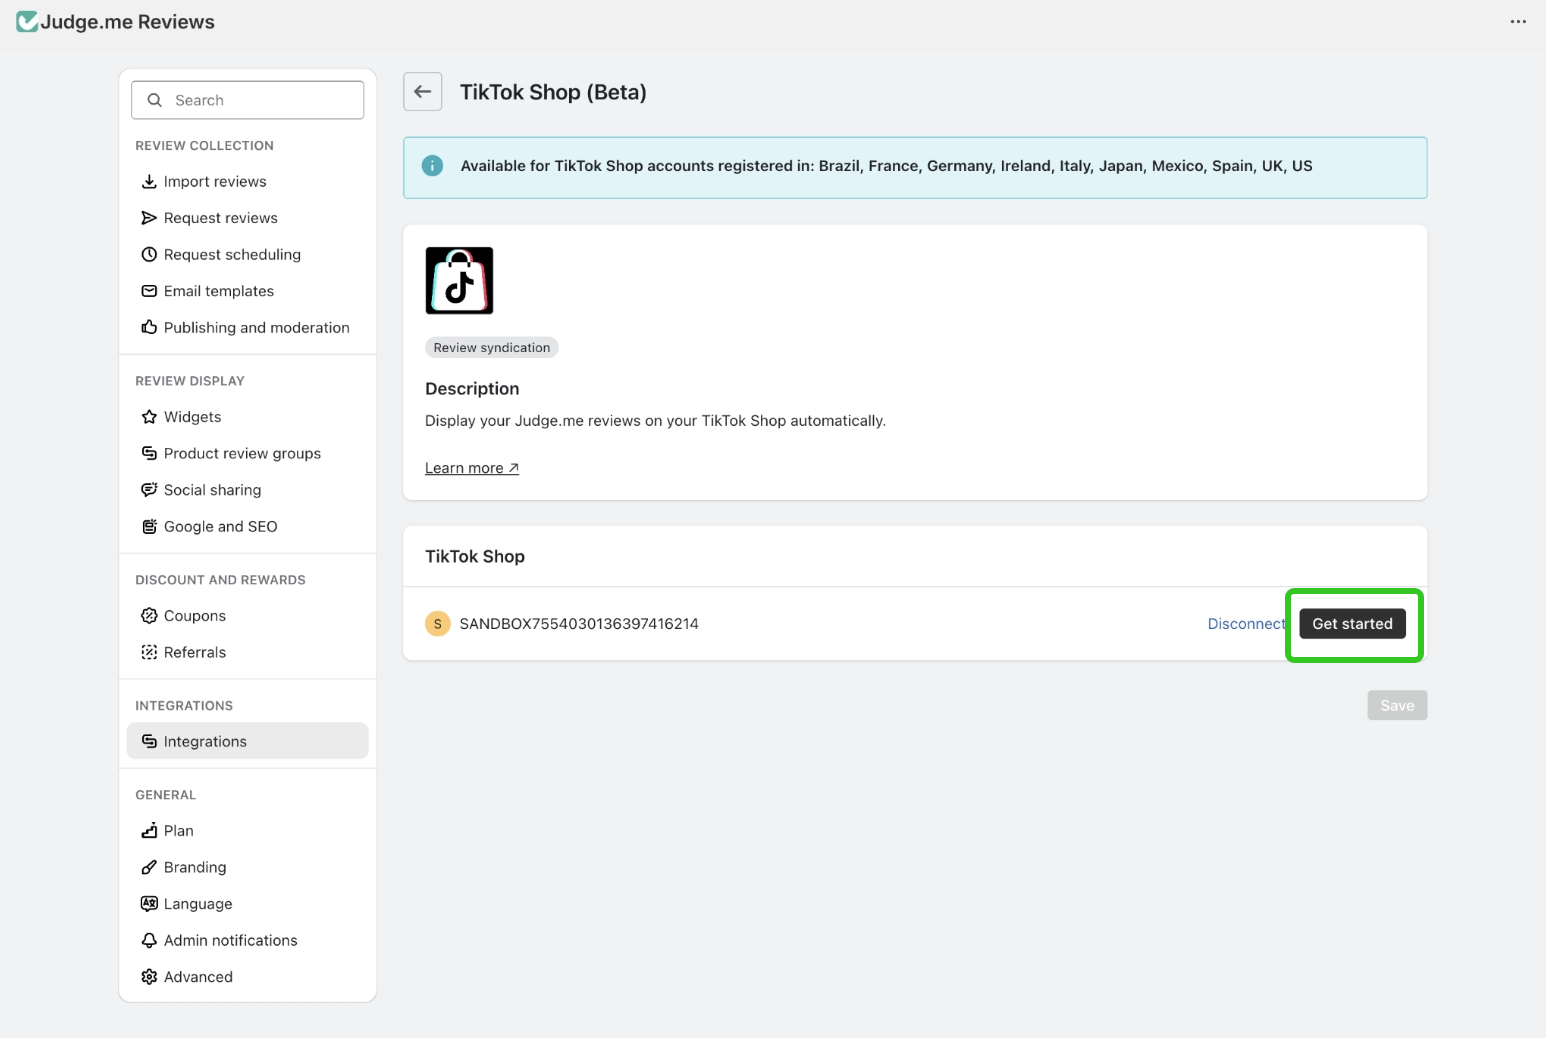
Task: Click the DISCOUNT AND REWARDS section label
Action: point(220,580)
